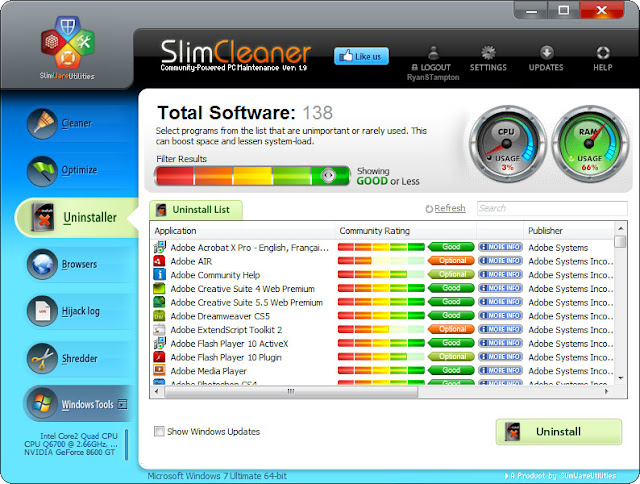
Task: Click the horizontal scrollbar thumb
Action: (291, 391)
